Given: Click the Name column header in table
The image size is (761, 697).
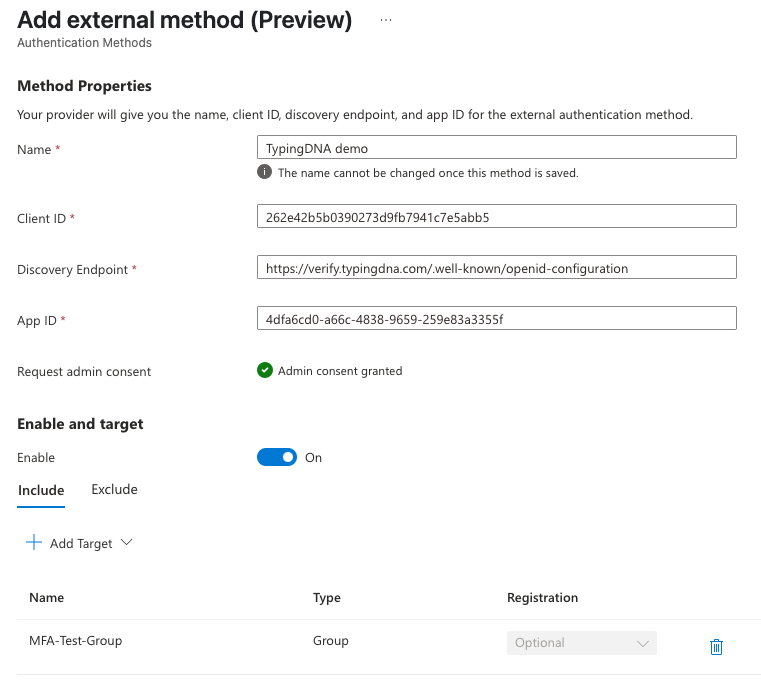Looking at the screenshot, I should tap(47, 597).
